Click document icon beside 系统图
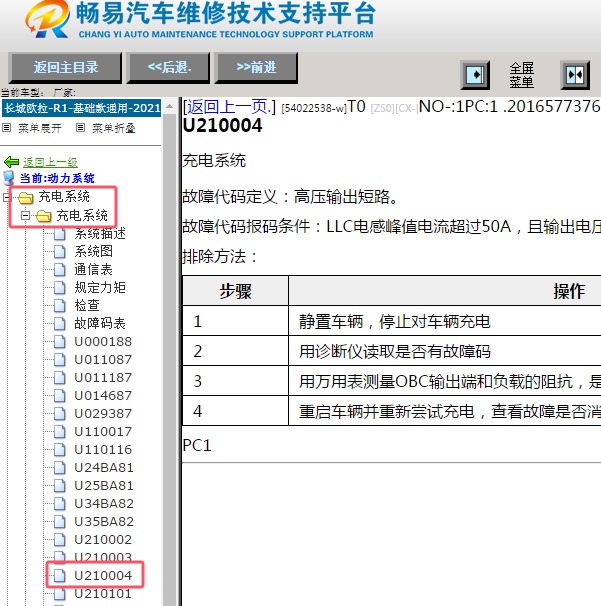The width and height of the screenshot is (601, 606). point(60,252)
